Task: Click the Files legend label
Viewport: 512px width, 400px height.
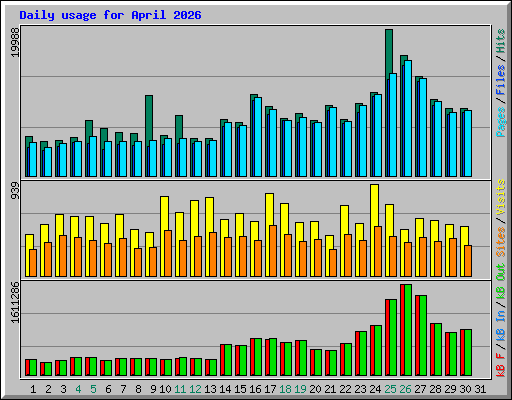Action: (x=500, y=80)
